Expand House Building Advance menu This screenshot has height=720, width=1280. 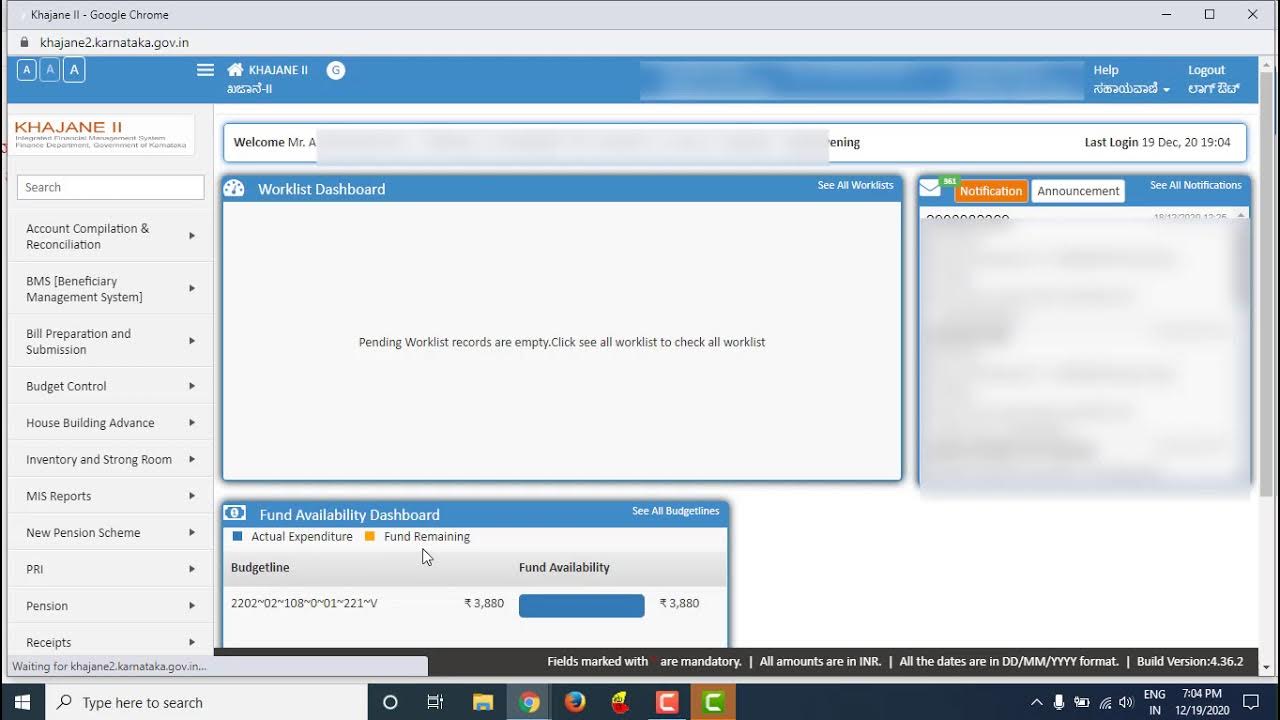pyautogui.click(x=110, y=423)
